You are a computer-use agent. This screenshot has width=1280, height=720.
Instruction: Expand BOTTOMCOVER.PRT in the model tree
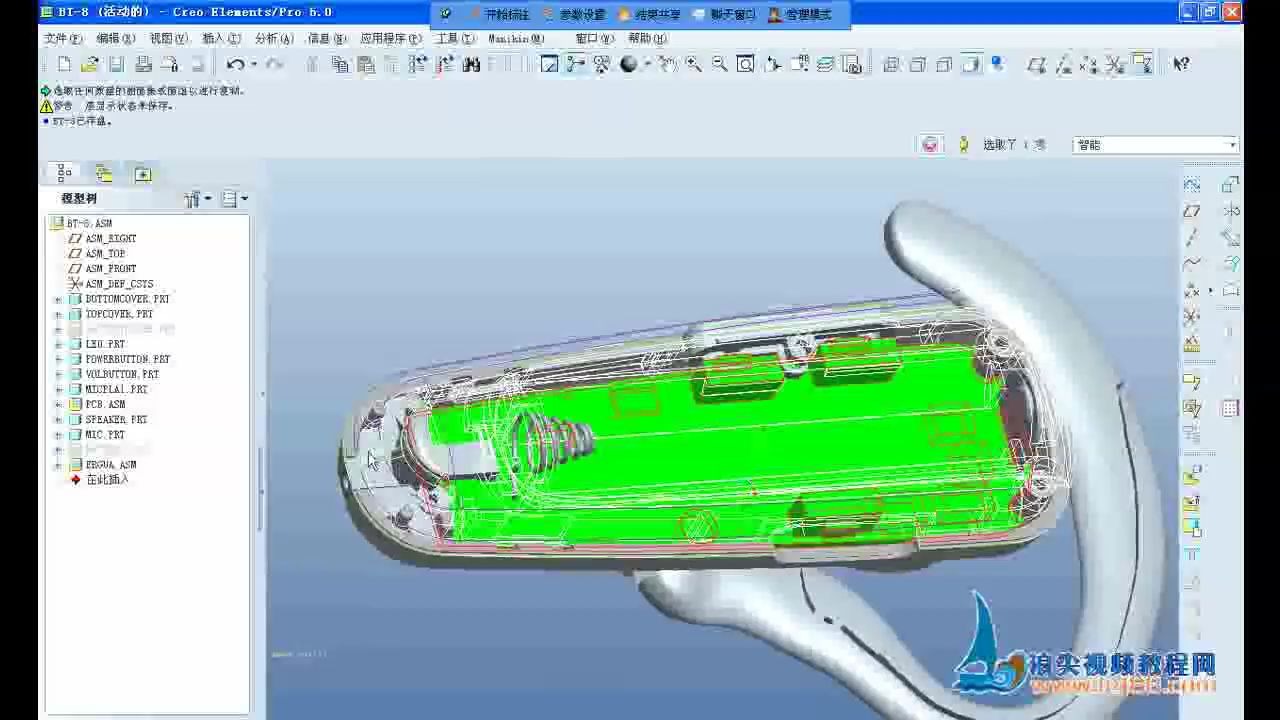tap(58, 299)
